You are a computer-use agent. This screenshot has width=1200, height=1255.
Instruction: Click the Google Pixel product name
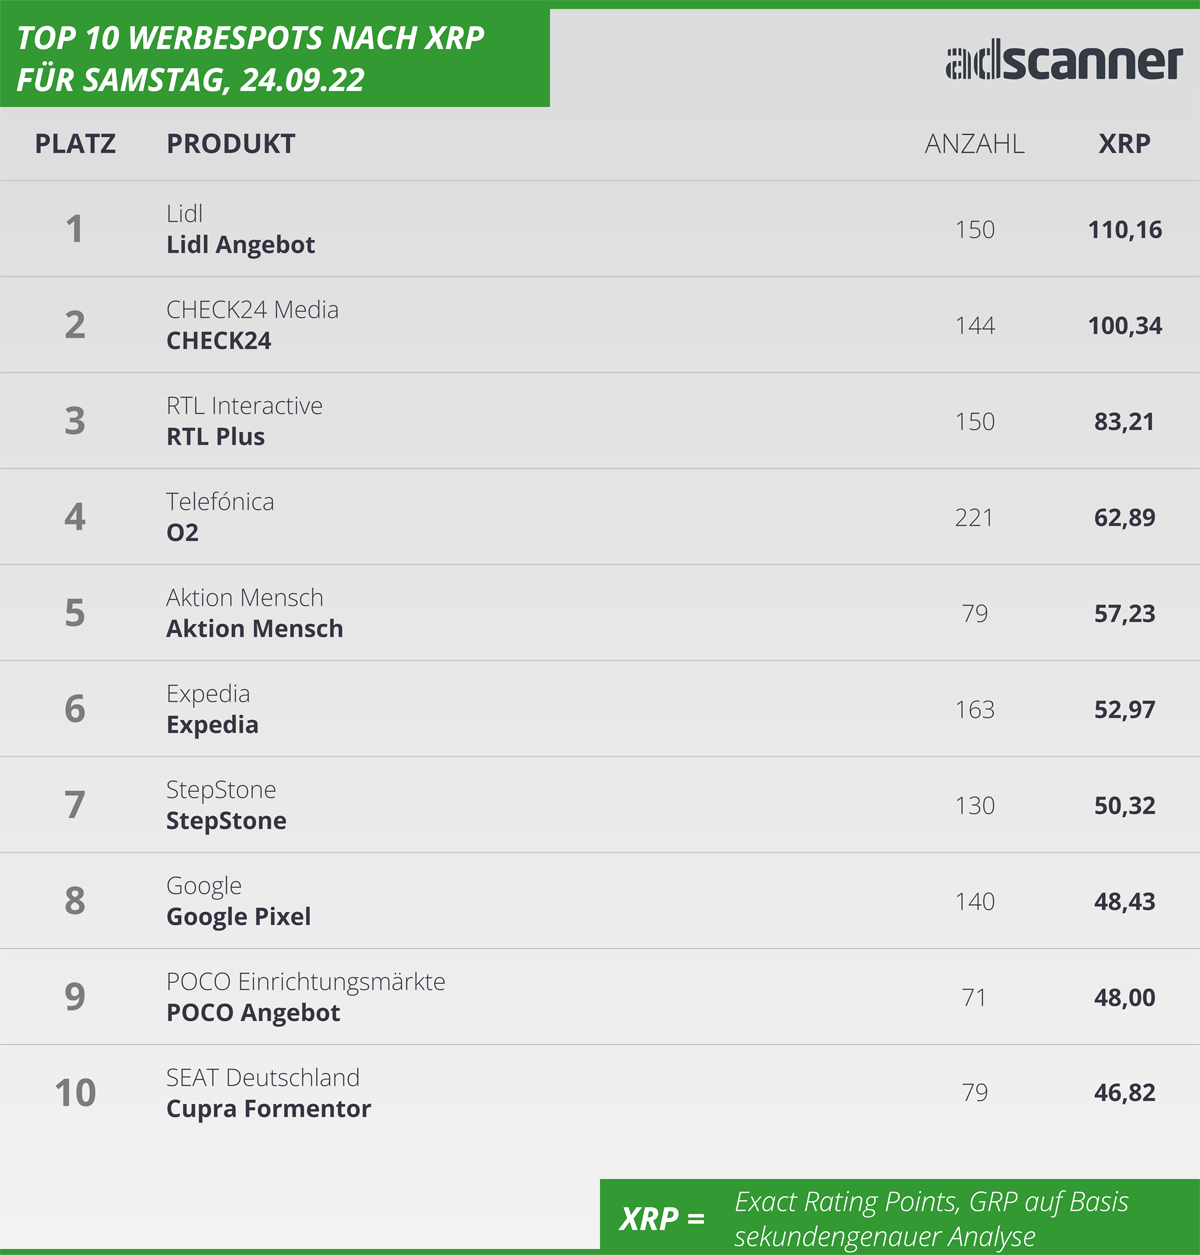[x=239, y=917]
